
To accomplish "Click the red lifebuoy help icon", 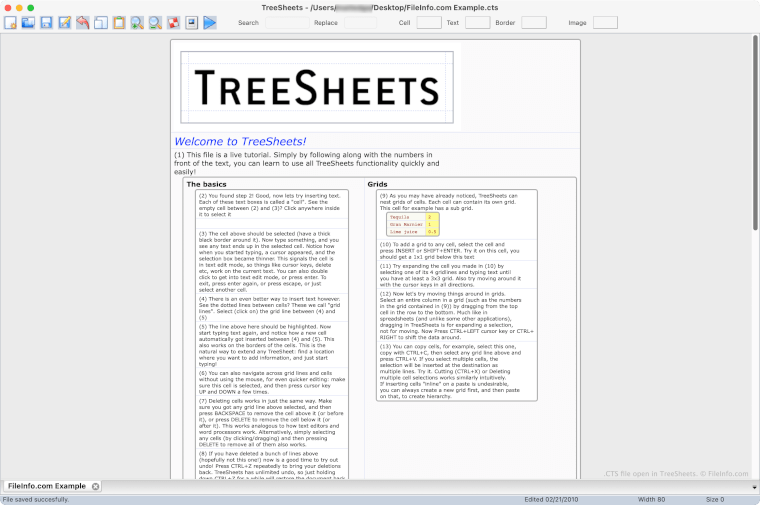I will coord(173,22).
